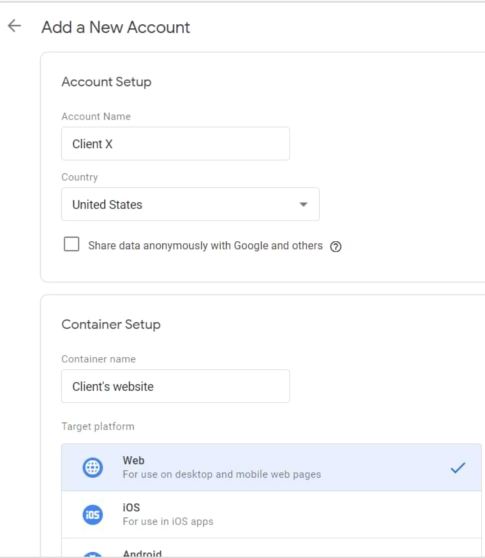
Task: Click the Target platform label
Action: pyautogui.click(x=98, y=426)
